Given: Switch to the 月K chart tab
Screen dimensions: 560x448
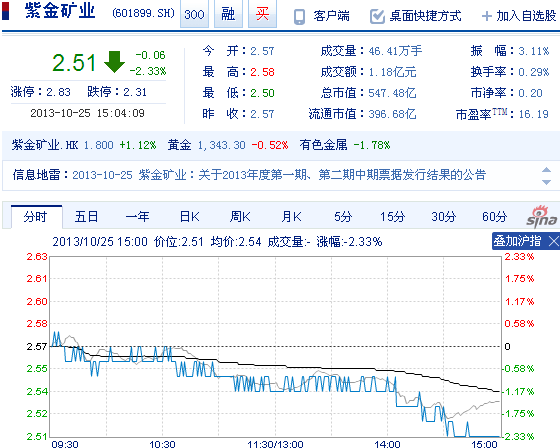Looking at the screenshot, I should [x=291, y=217].
